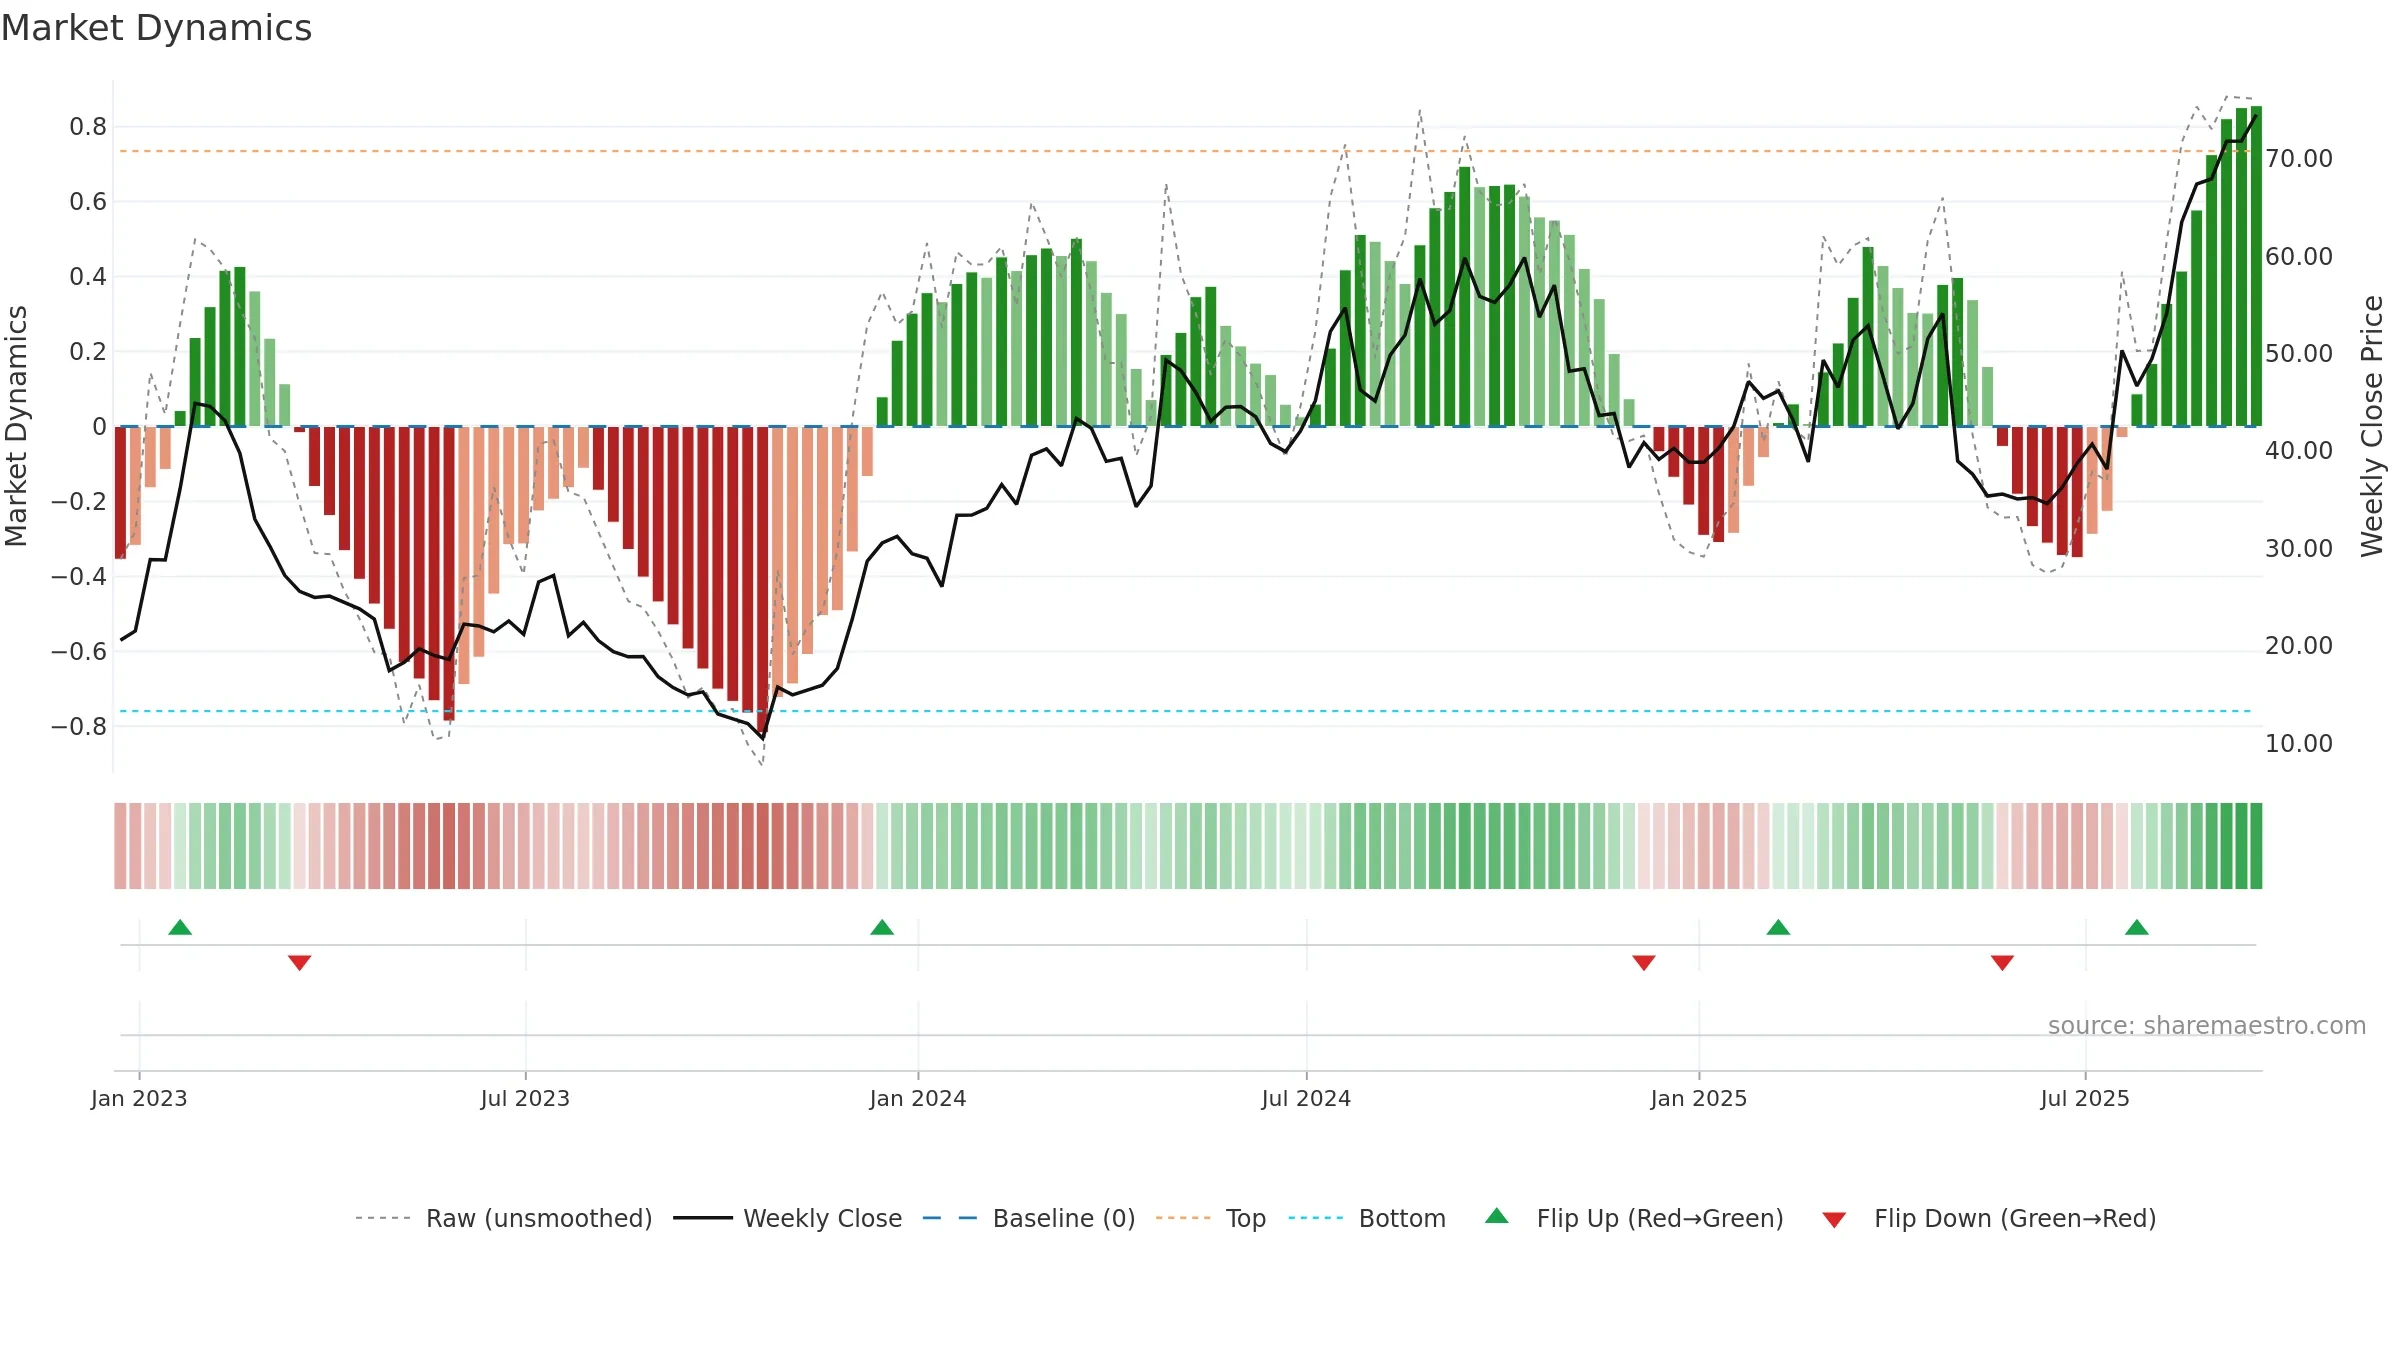2400x1350 pixels.
Task: Click the green flip-up marker before Jan 2024
Action: pyautogui.click(x=882, y=928)
